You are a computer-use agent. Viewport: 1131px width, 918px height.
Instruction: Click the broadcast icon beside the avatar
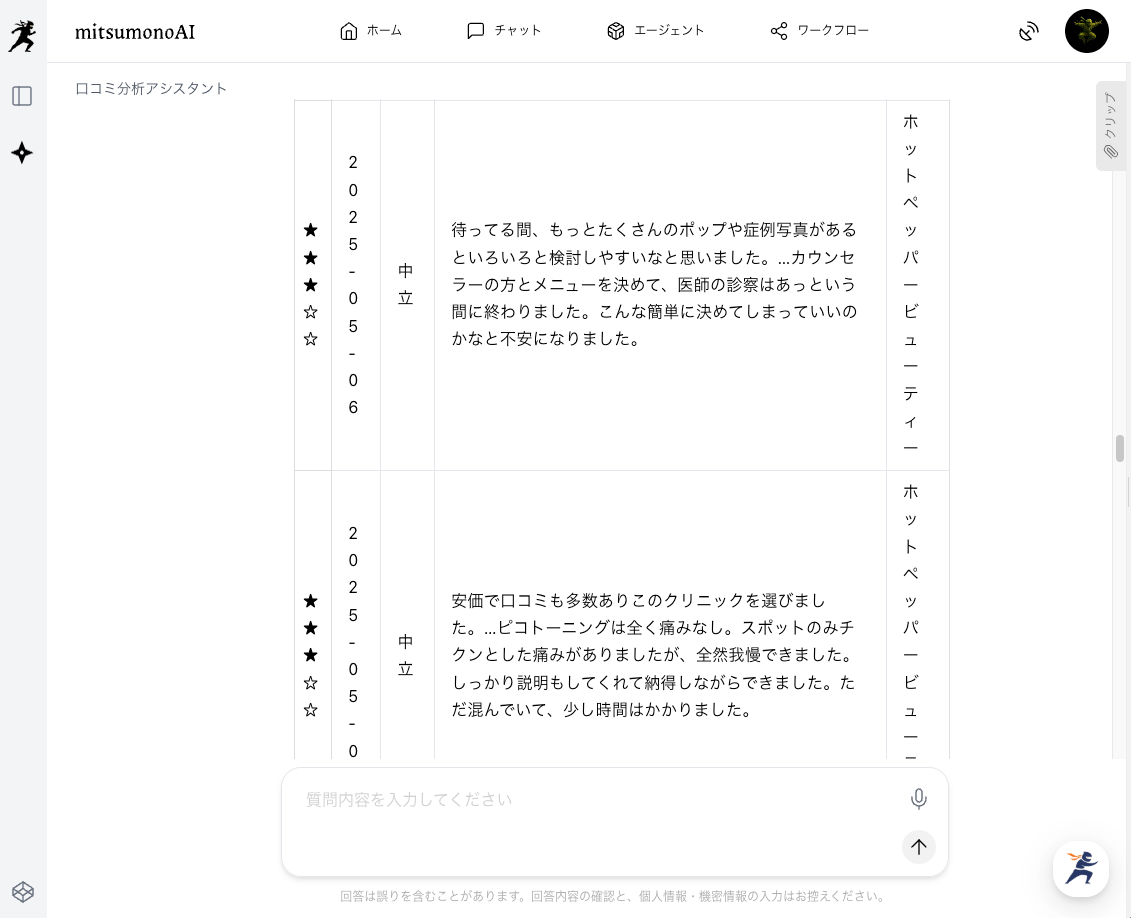click(x=1028, y=32)
